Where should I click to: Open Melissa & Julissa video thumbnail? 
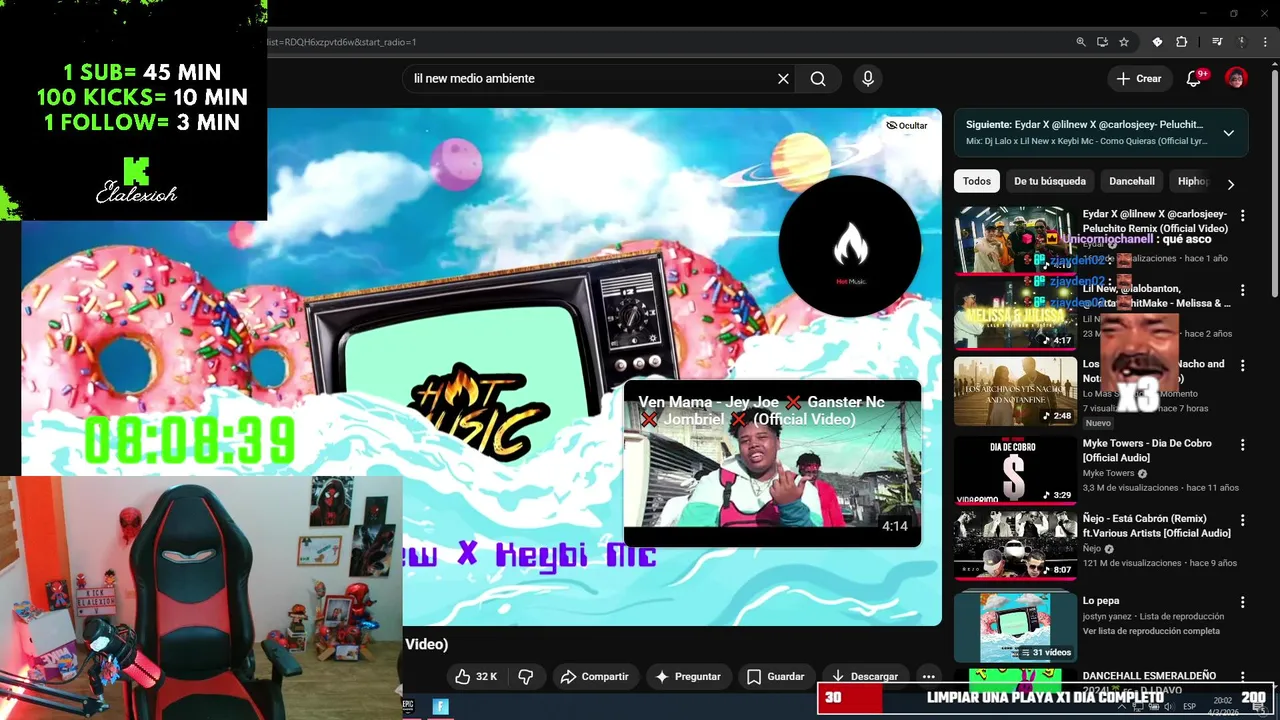1015,316
